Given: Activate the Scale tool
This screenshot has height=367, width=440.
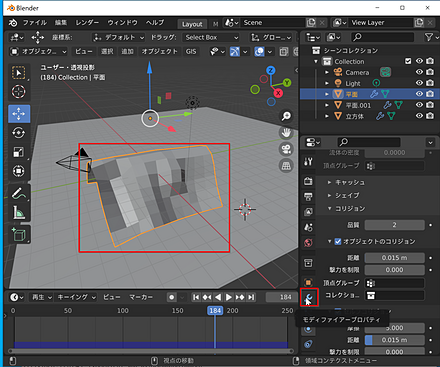Looking at the screenshot, I should 18,152.
